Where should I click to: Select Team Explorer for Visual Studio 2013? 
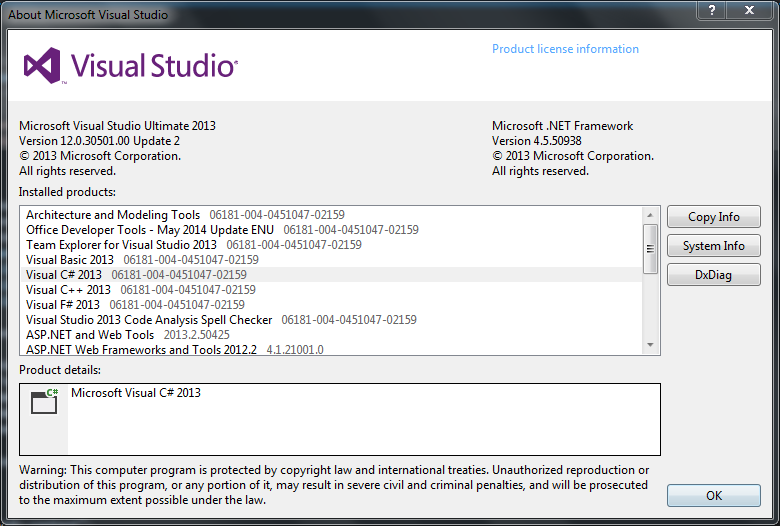[331, 245]
